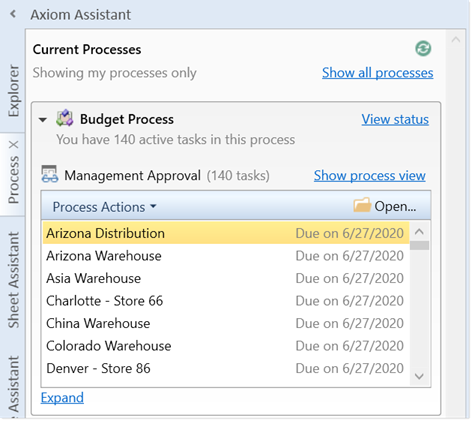The height and width of the screenshot is (421, 472).
Task: Click the task list scroll up arrow
Action: coord(419,231)
